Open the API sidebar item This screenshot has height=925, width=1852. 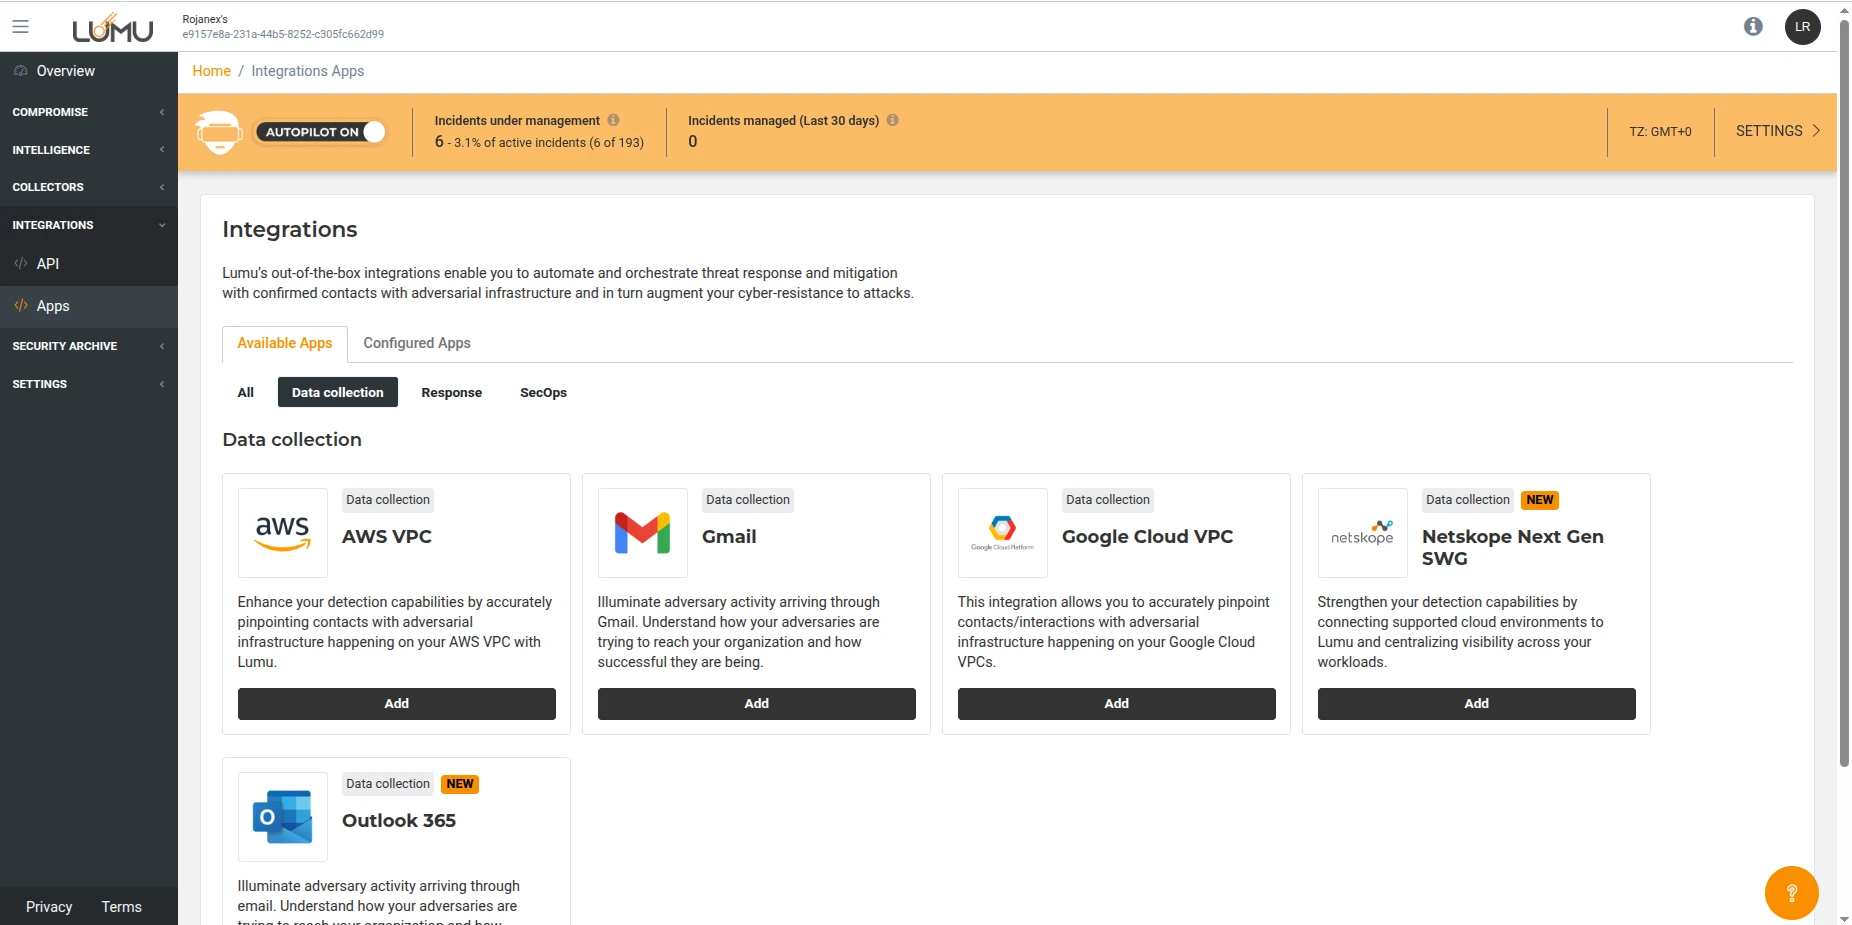(48, 264)
